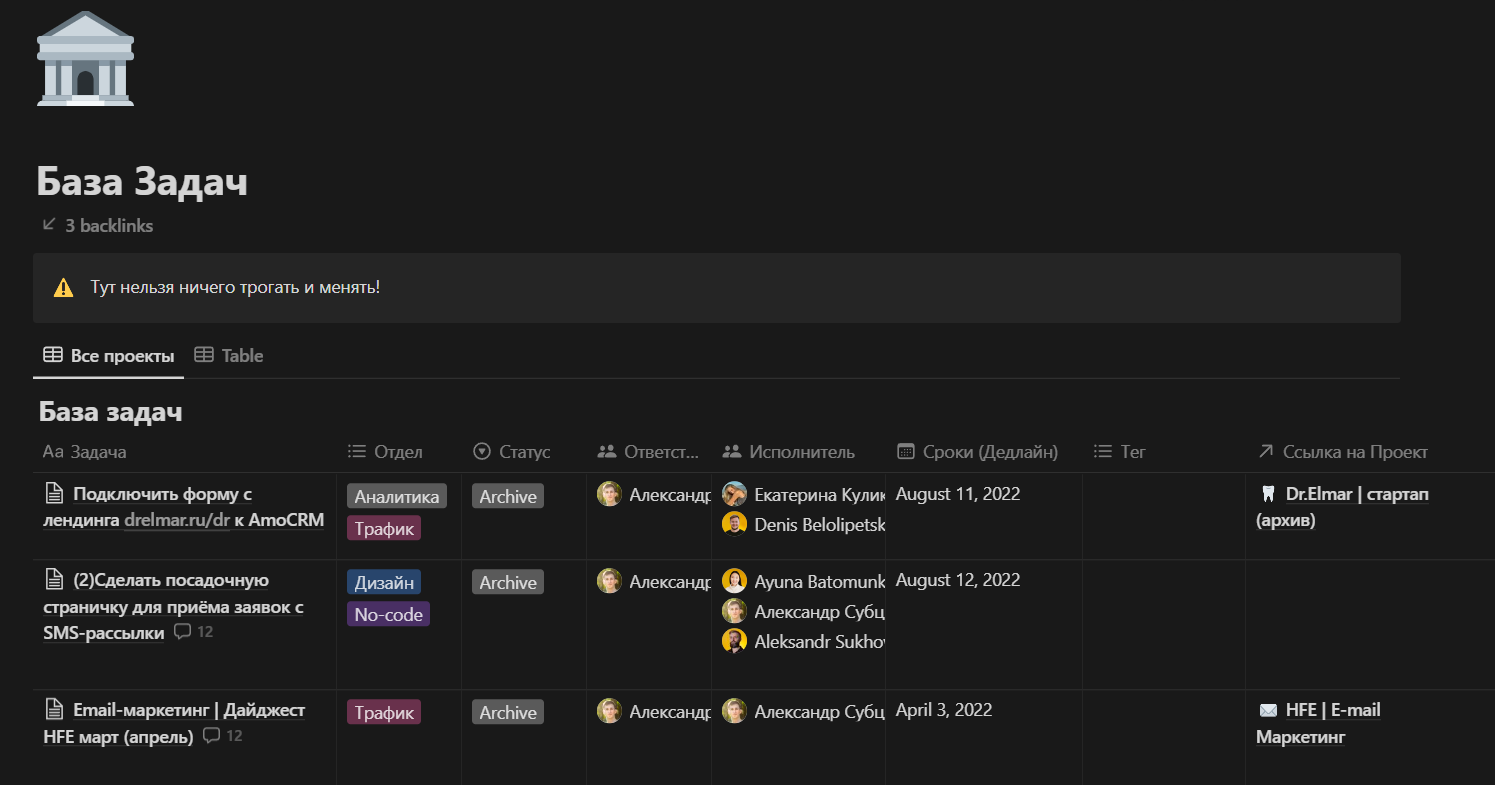Click the warning triangle callout icon
The width and height of the screenshot is (1495, 785).
63,288
